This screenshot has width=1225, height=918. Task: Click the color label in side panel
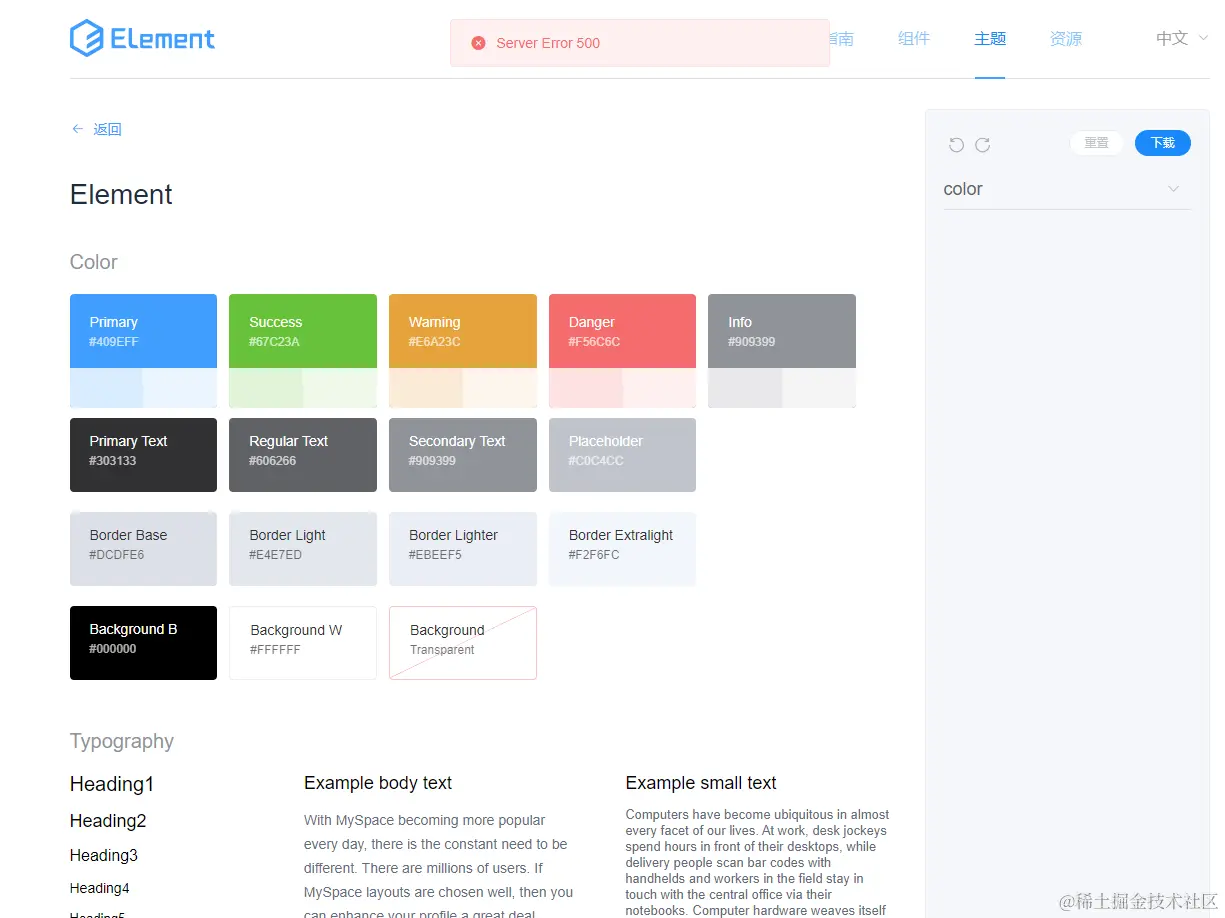pos(963,189)
